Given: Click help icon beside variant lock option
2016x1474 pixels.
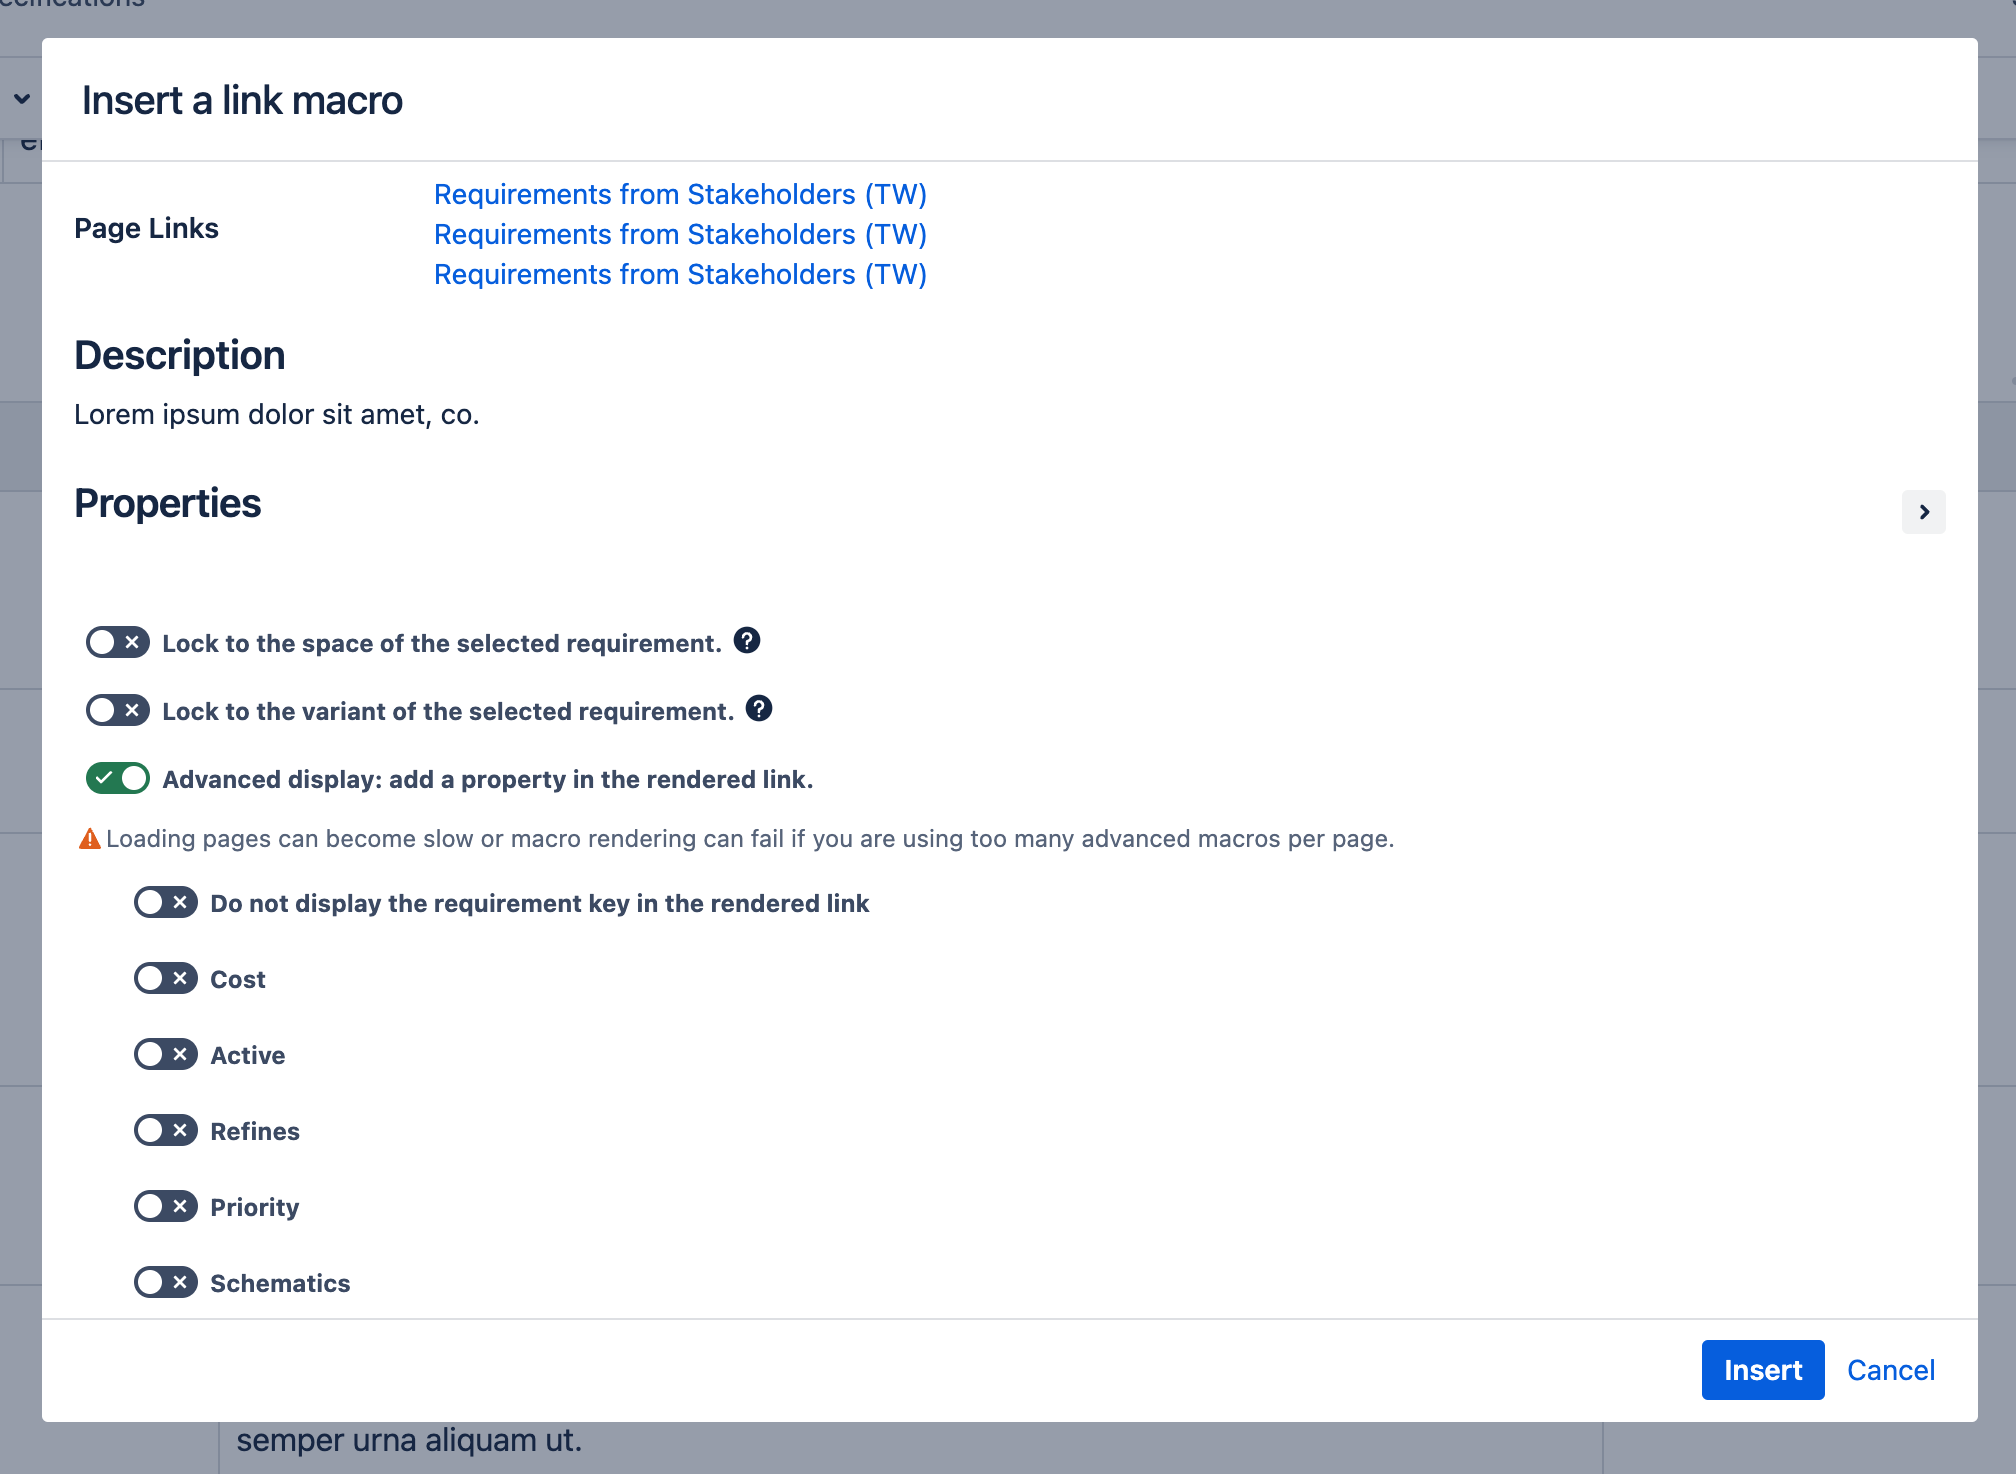Looking at the screenshot, I should coord(759,708).
